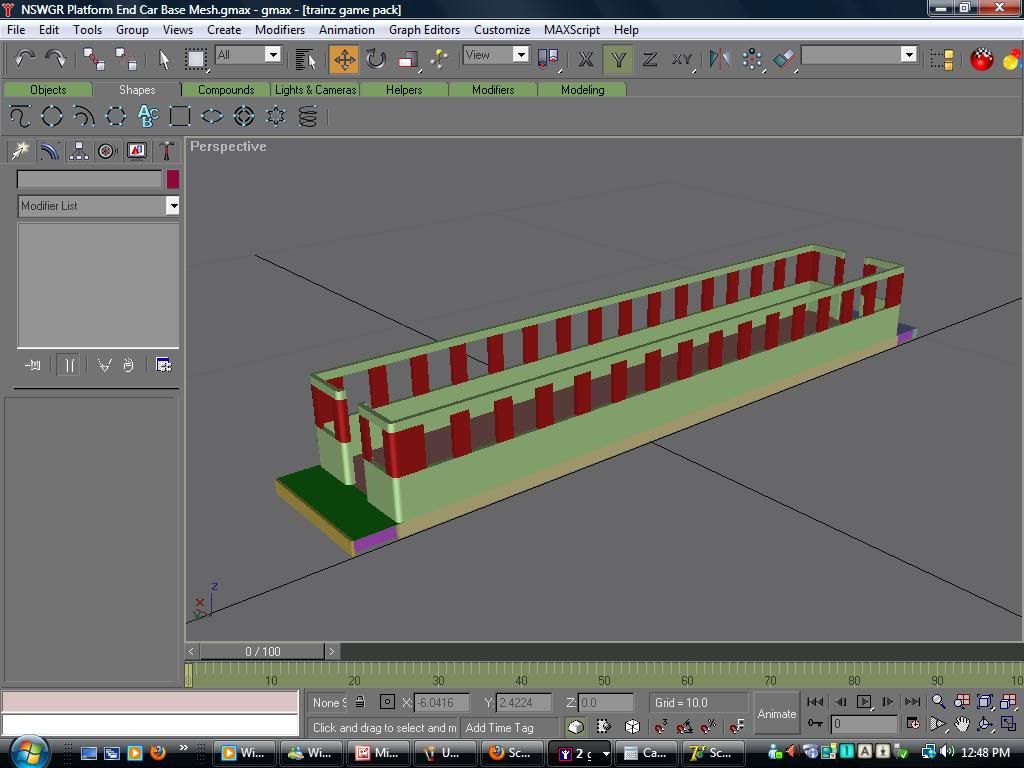Open the MAXScript menu

(572, 30)
